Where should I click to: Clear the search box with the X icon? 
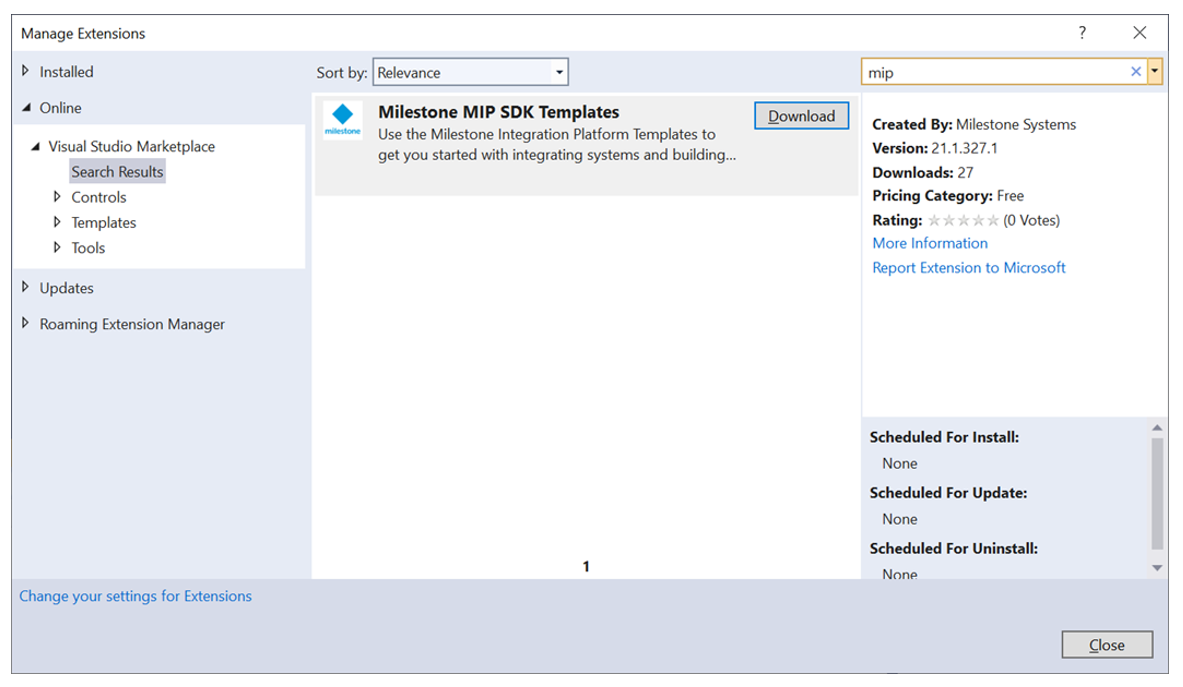(x=1135, y=72)
